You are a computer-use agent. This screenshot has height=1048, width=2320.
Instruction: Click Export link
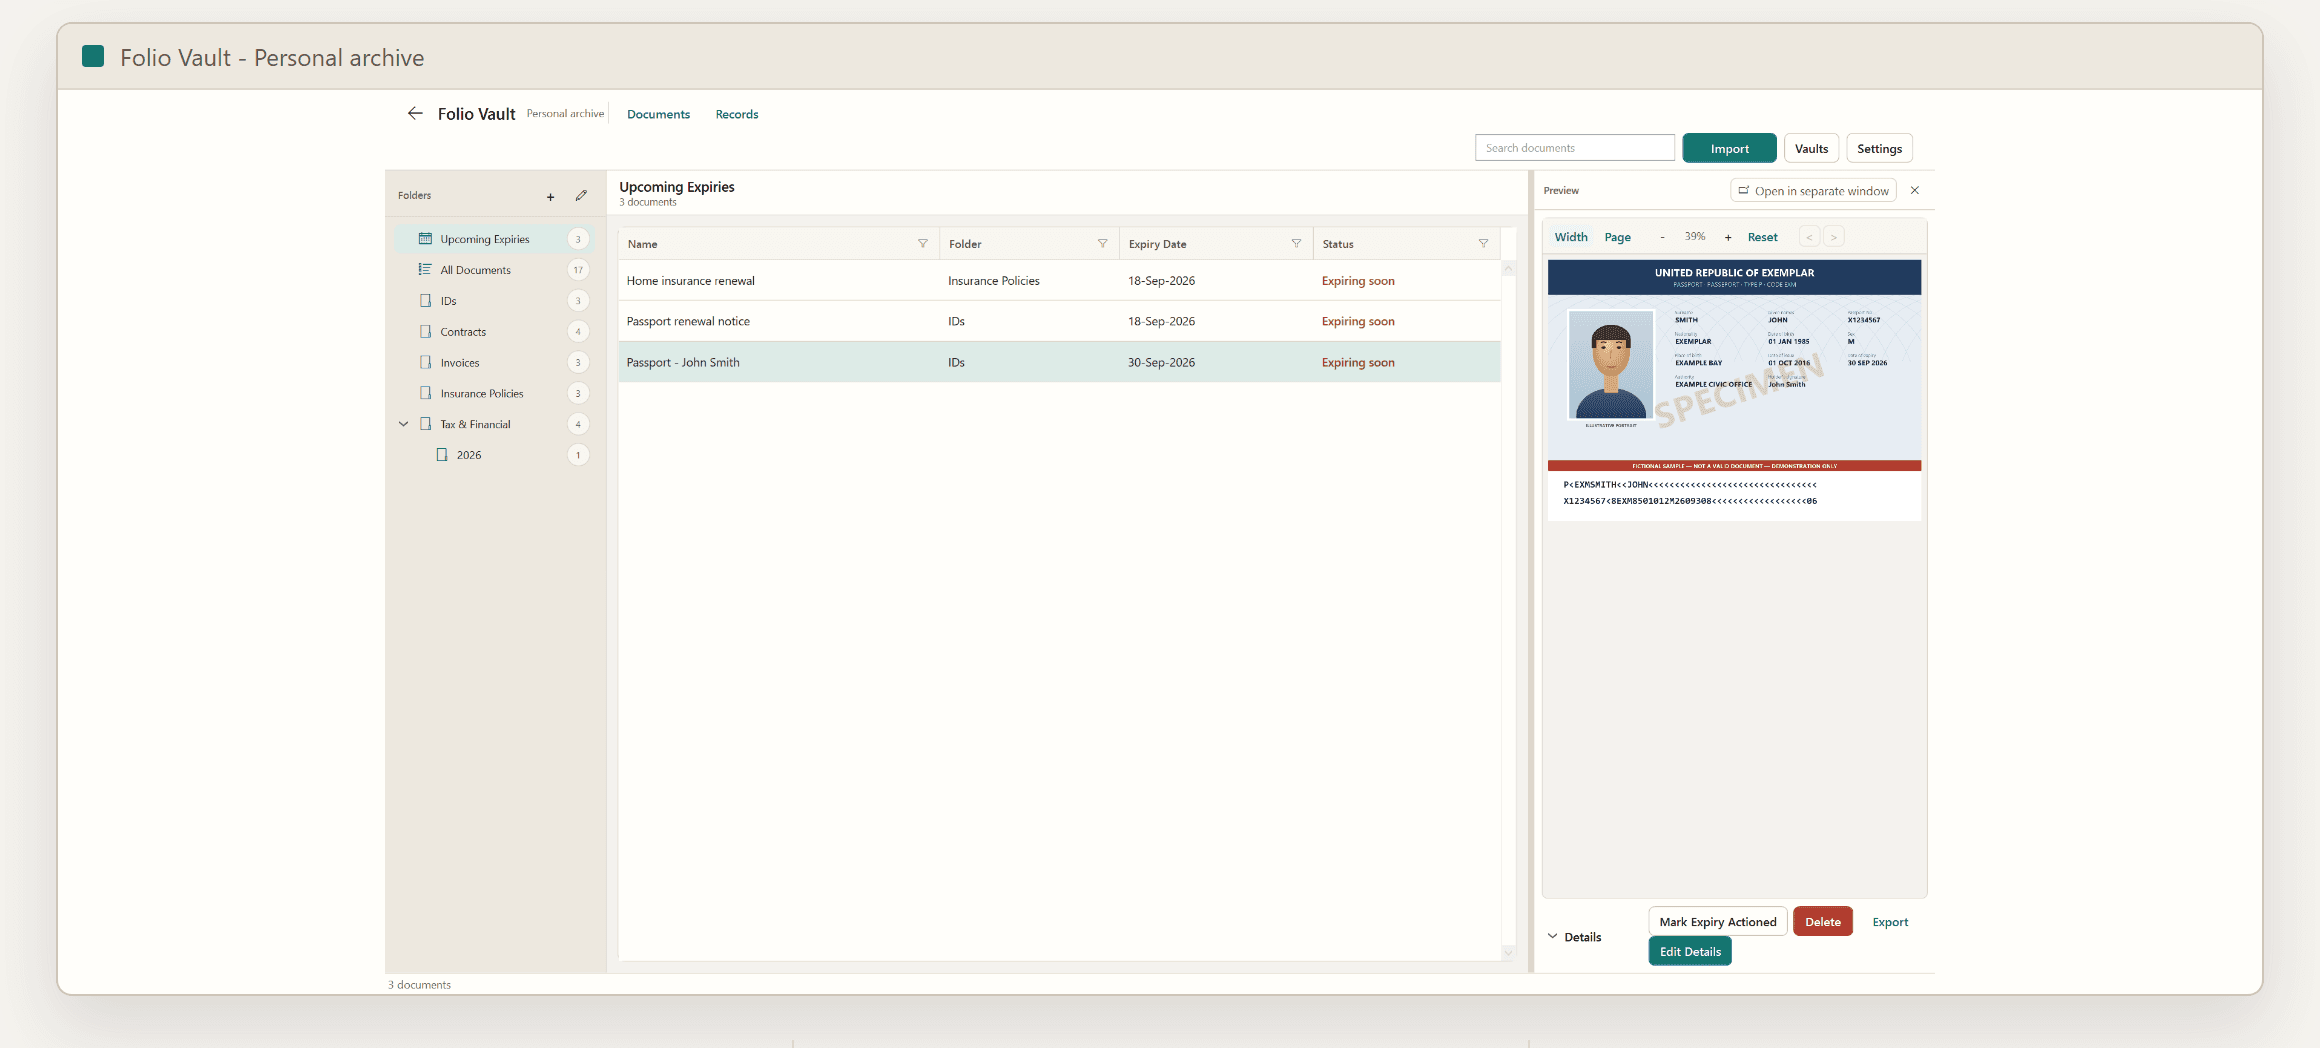(1890, 922)
